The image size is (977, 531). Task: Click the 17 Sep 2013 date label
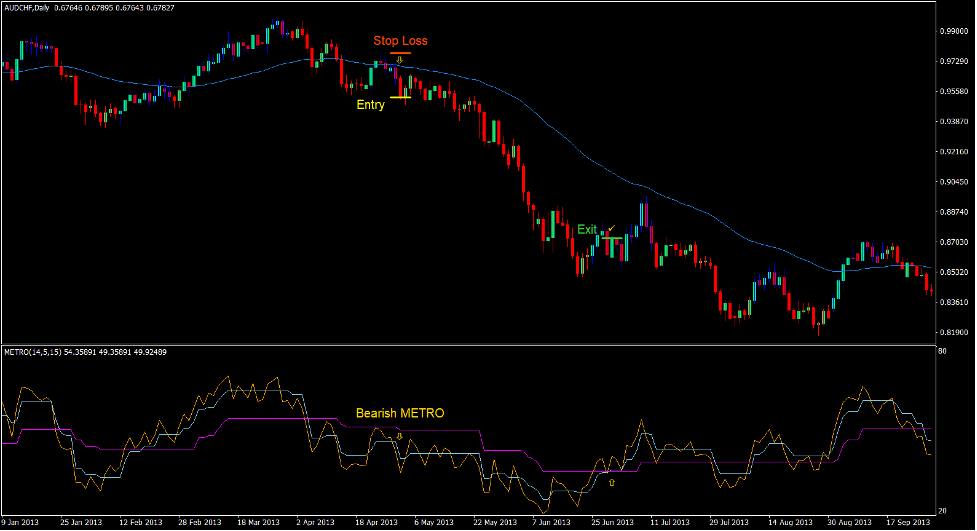click(x=908, y=522)
